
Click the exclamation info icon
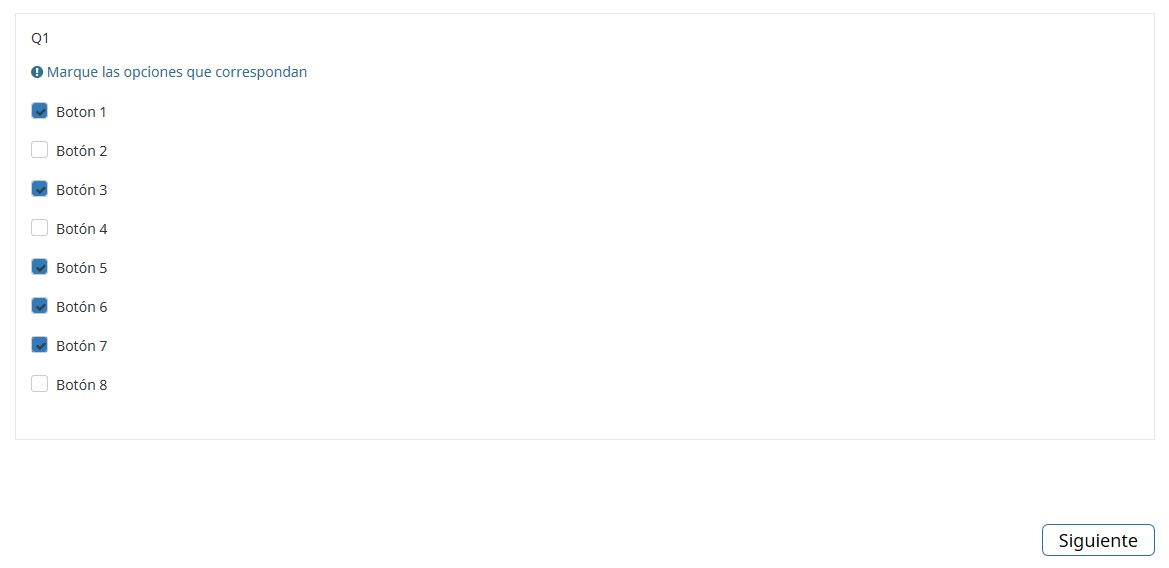pos(37,72)
